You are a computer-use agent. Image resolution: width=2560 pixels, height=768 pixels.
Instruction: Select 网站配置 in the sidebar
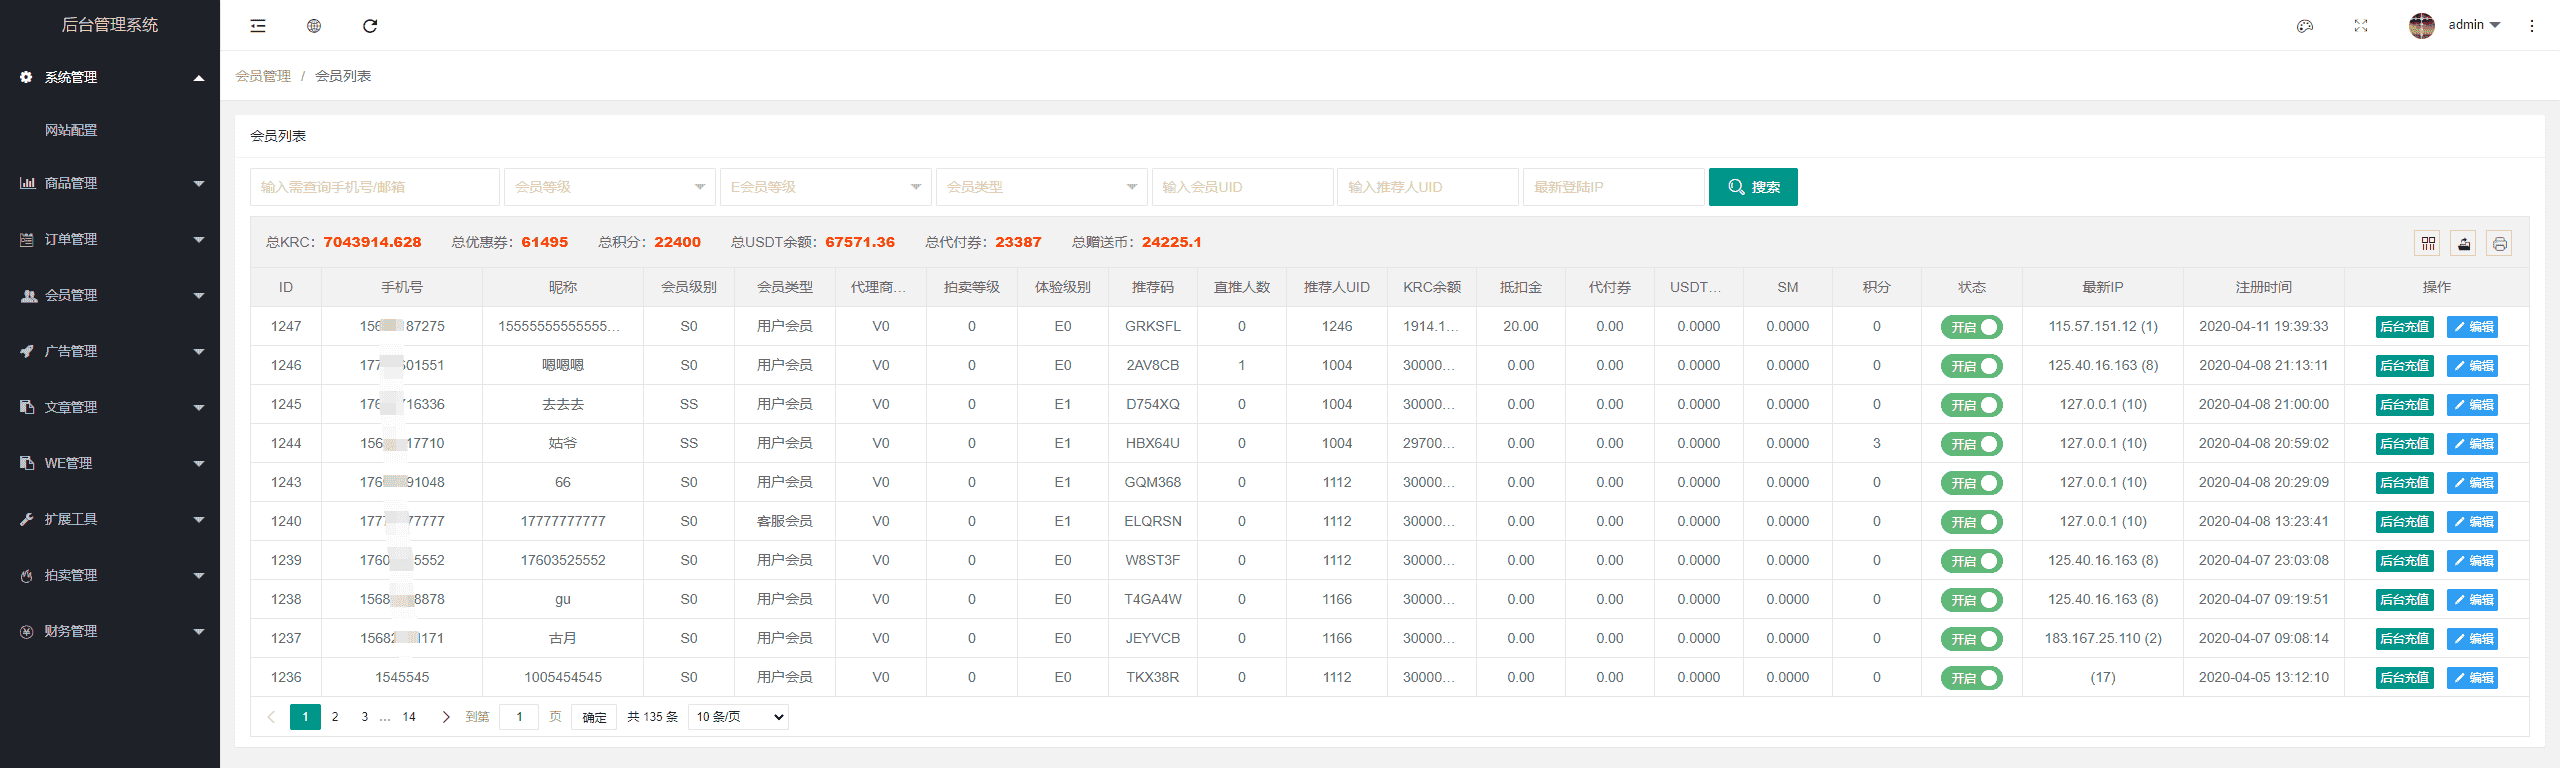pyautogui.click(x=71, y=130)
